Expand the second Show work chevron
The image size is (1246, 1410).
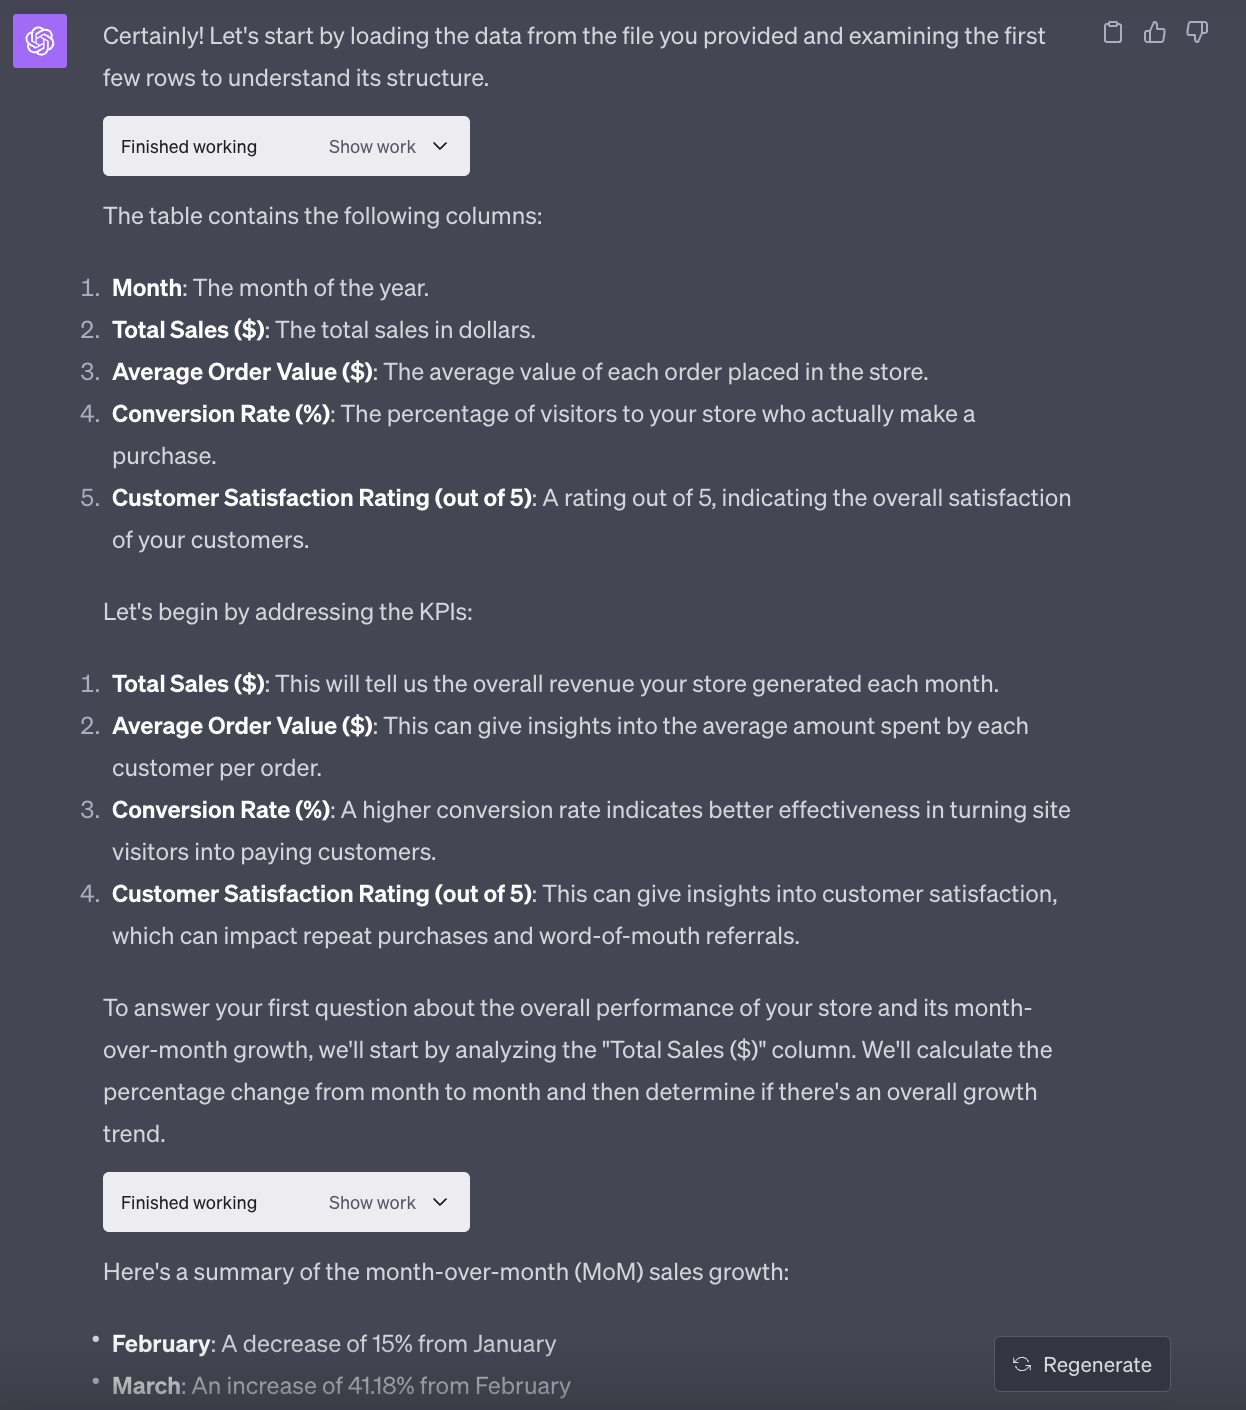tap(440, 1202)
